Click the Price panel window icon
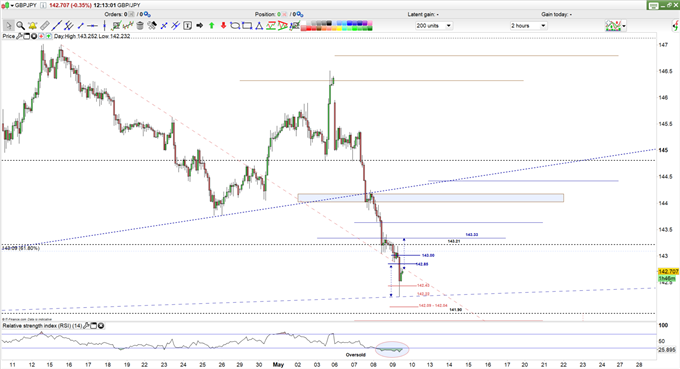 (26, 36)
